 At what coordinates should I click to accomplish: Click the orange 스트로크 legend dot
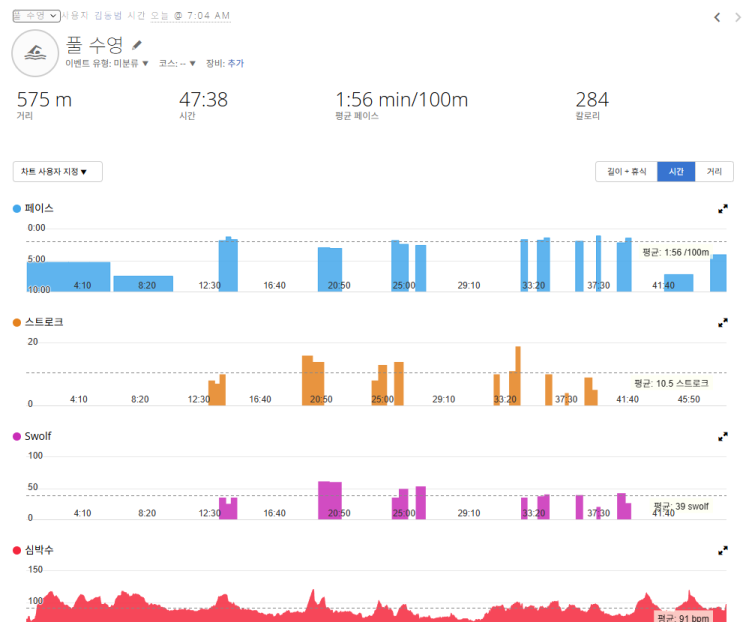pos(17,323)
